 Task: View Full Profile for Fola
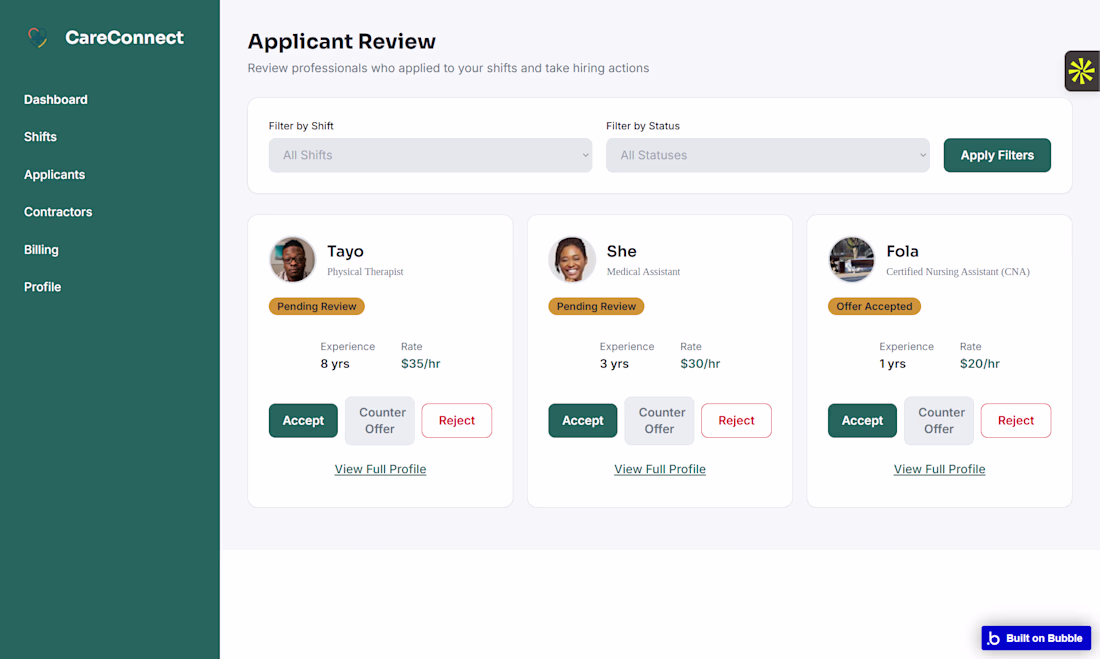coord(939,469)
